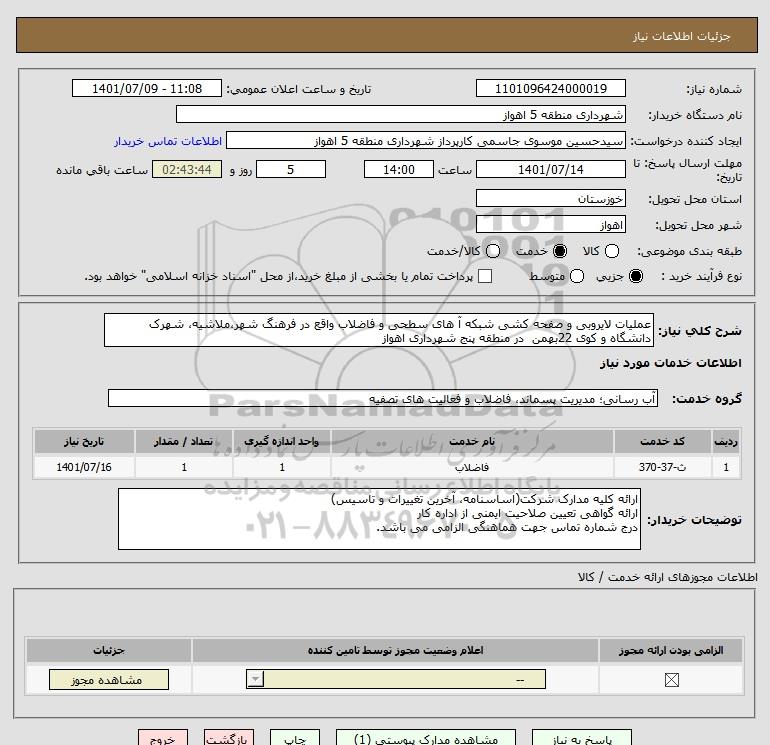This screenshot has height=745, width=770.
Task: Click the deadline time field 14:00
Action: pyautogui.click(x=399, y=169)
